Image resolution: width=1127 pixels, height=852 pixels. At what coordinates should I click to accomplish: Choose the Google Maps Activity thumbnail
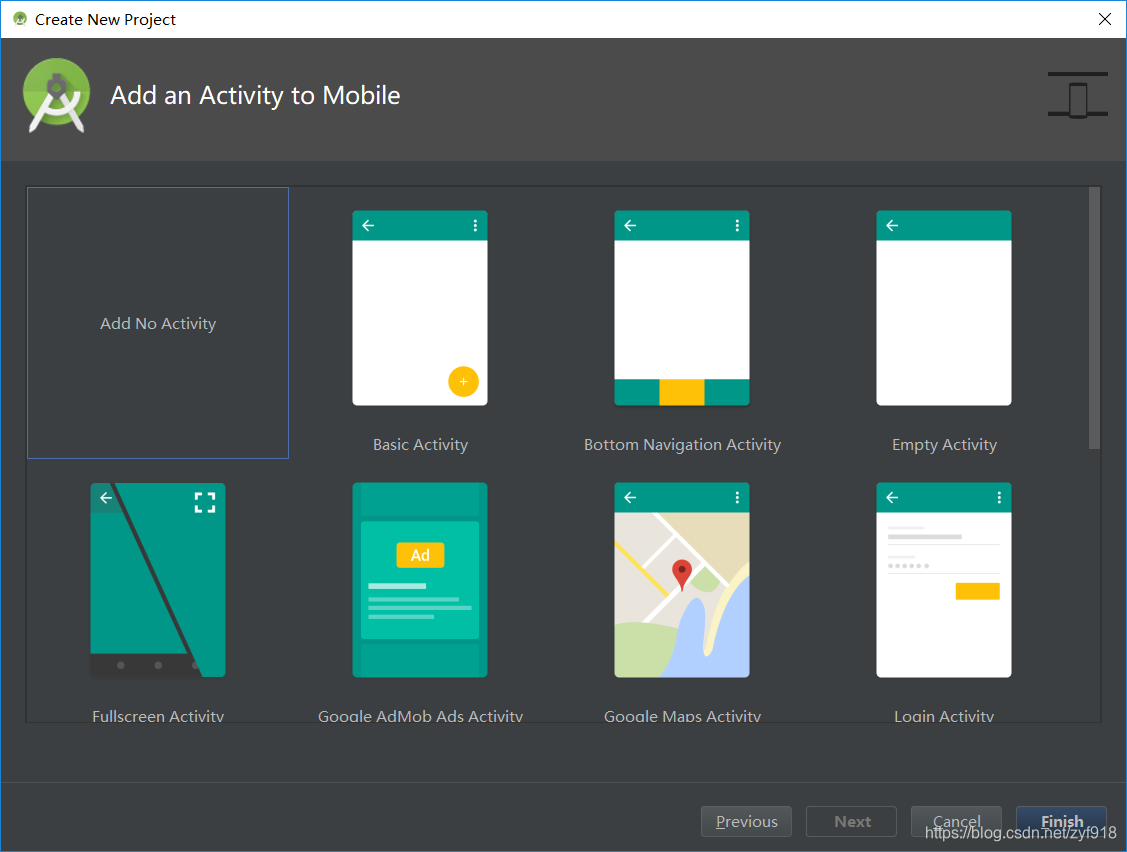pos(681,580)
